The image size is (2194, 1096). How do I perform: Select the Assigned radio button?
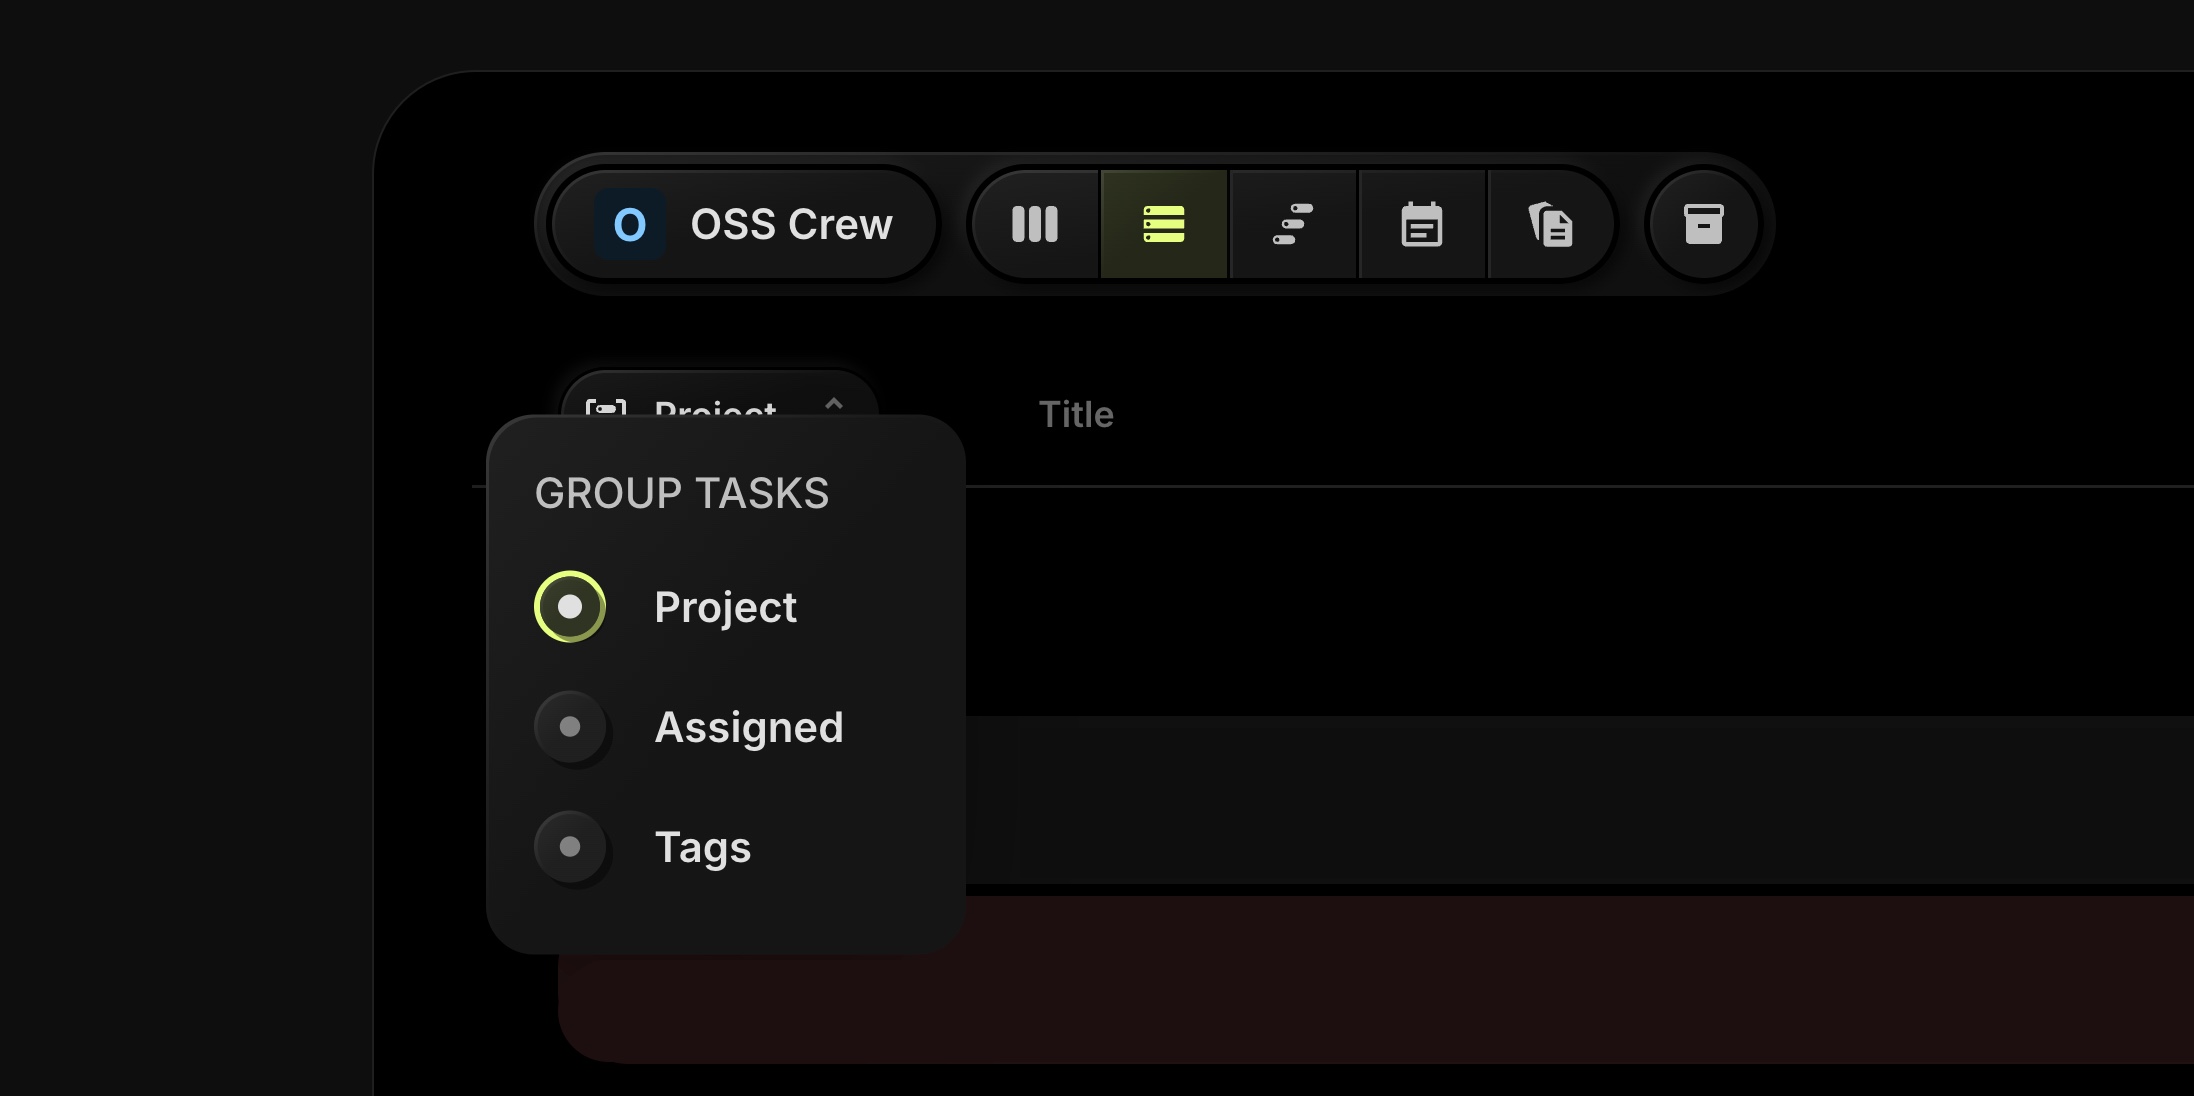coord(570,727)
